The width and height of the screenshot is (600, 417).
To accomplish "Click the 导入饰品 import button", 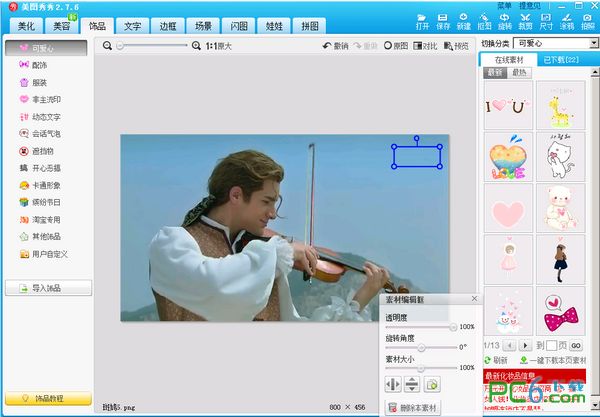I will (x=47, y=289).
